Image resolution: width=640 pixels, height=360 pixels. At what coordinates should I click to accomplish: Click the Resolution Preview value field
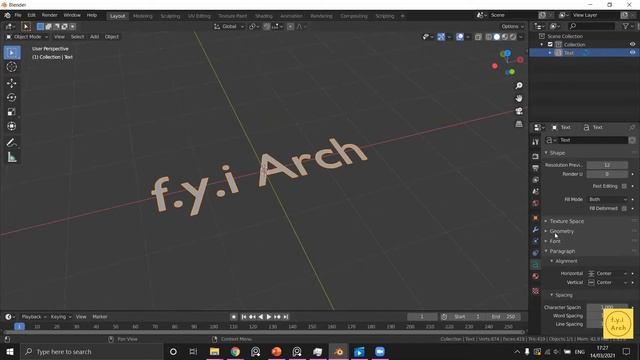point(607,165)
